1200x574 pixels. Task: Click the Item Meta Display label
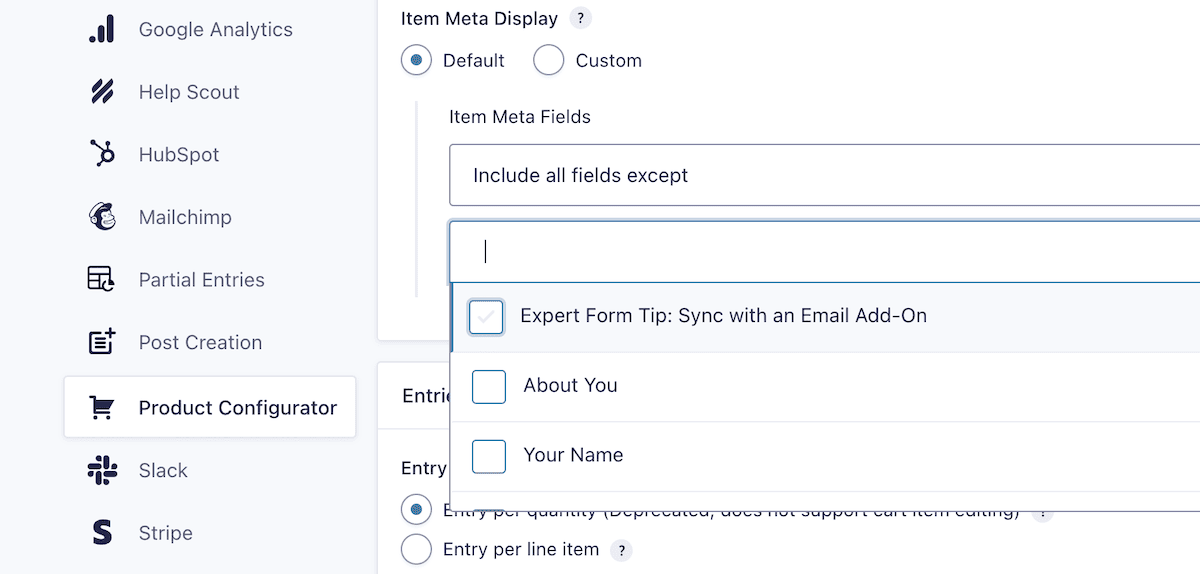tap(479, 18)
